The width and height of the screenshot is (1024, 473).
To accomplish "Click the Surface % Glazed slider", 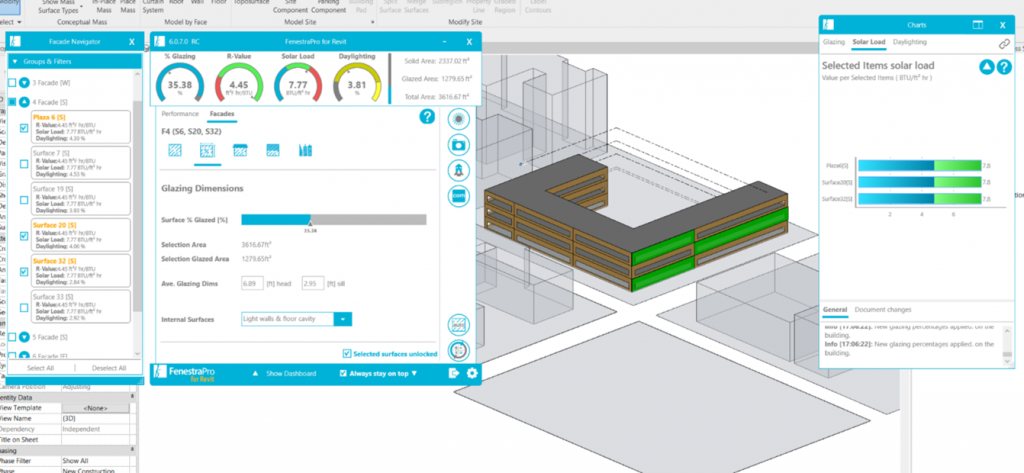I will (x=334, y=220).
